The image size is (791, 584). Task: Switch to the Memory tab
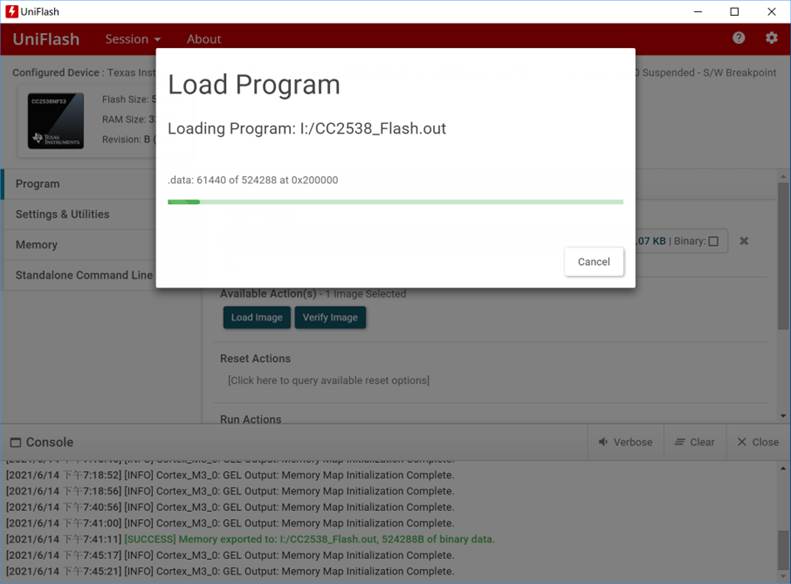coord(36,245)
